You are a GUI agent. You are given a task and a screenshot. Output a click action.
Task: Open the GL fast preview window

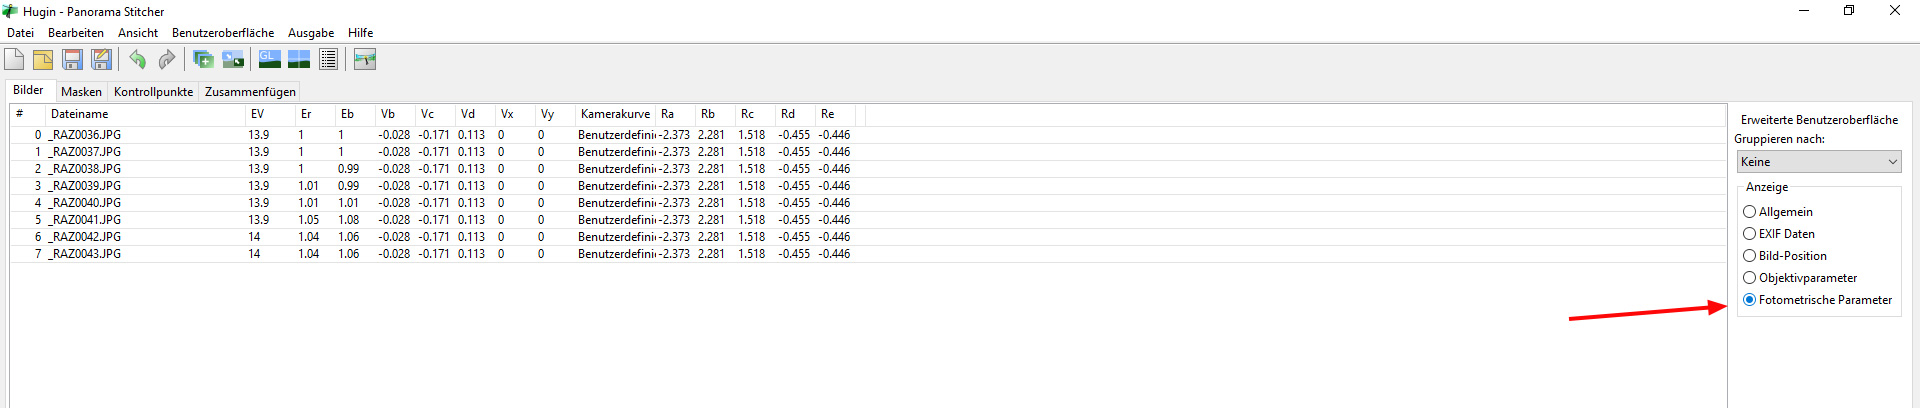click(270, 60)
